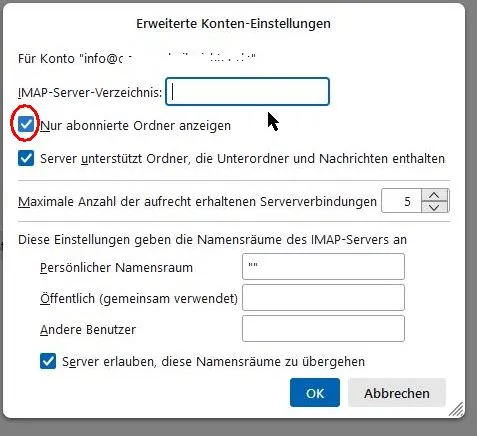Decrease maximum server connections with down arrow
Viewport: 477px width, 436px height.
(x=434, y=207)
